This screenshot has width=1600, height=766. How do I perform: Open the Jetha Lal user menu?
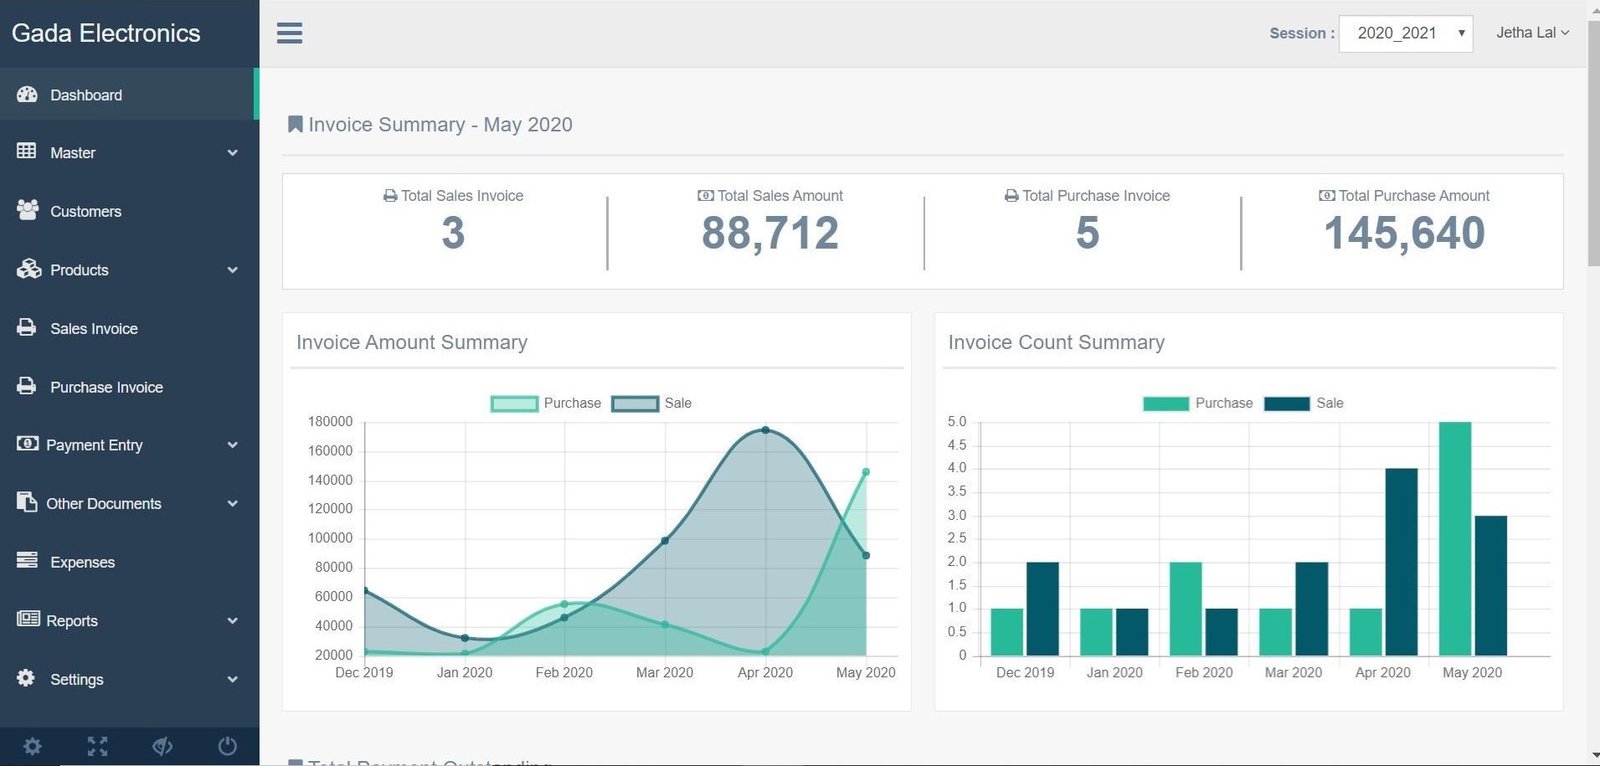(1532, 33)
